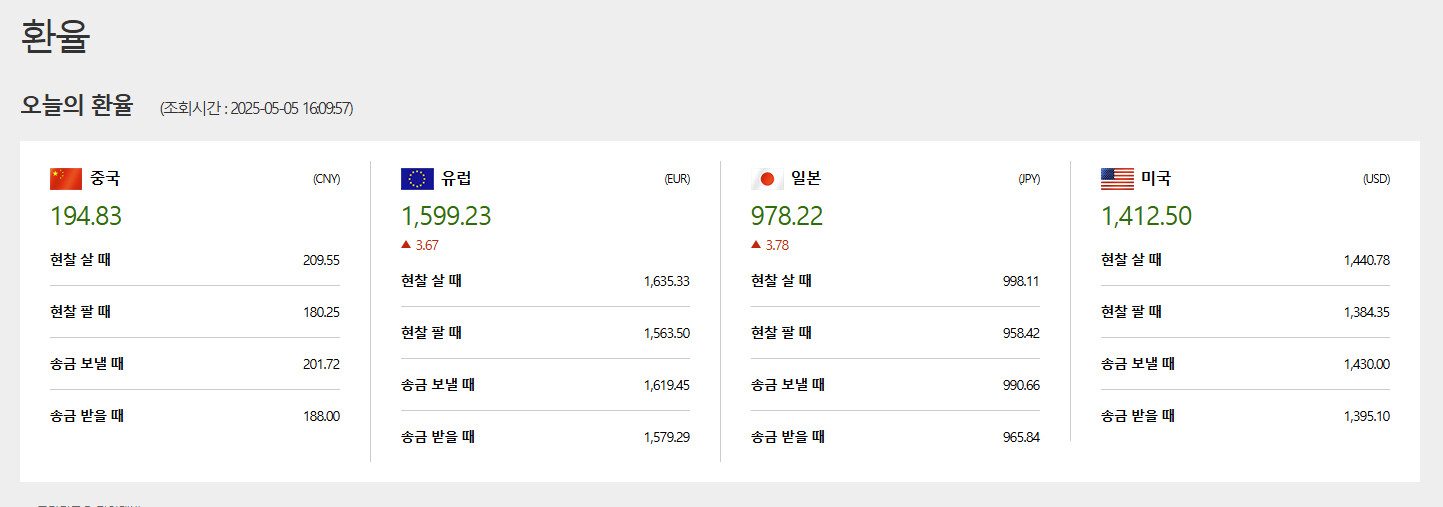This screenshot has width=1443, height=507.
Task: Click the China flag icon
Action: click(x=65, y=179)
